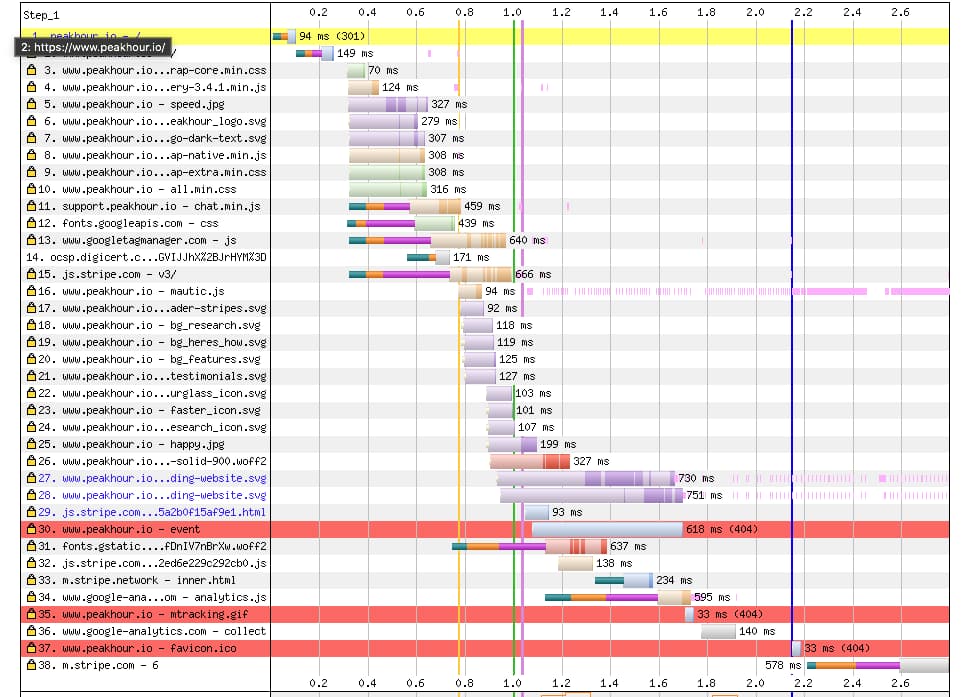
Task: Click the lock icon of request 23 faster_icon.svg
Action: (x=32, y=410)
